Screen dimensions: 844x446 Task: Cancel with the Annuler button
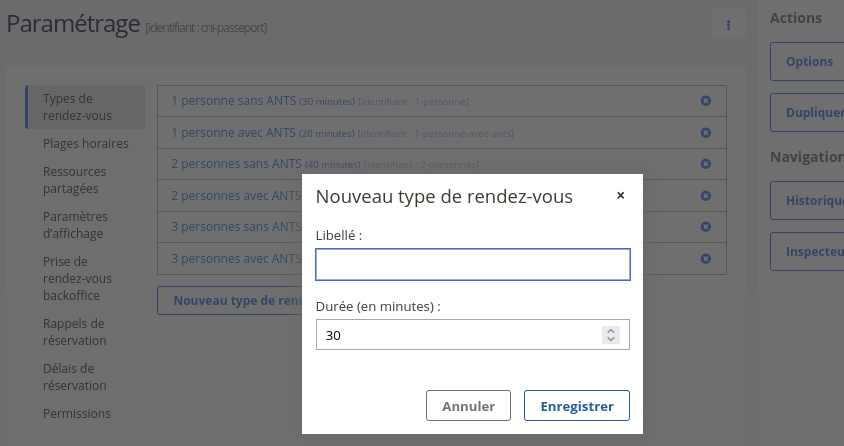point(469,406)
